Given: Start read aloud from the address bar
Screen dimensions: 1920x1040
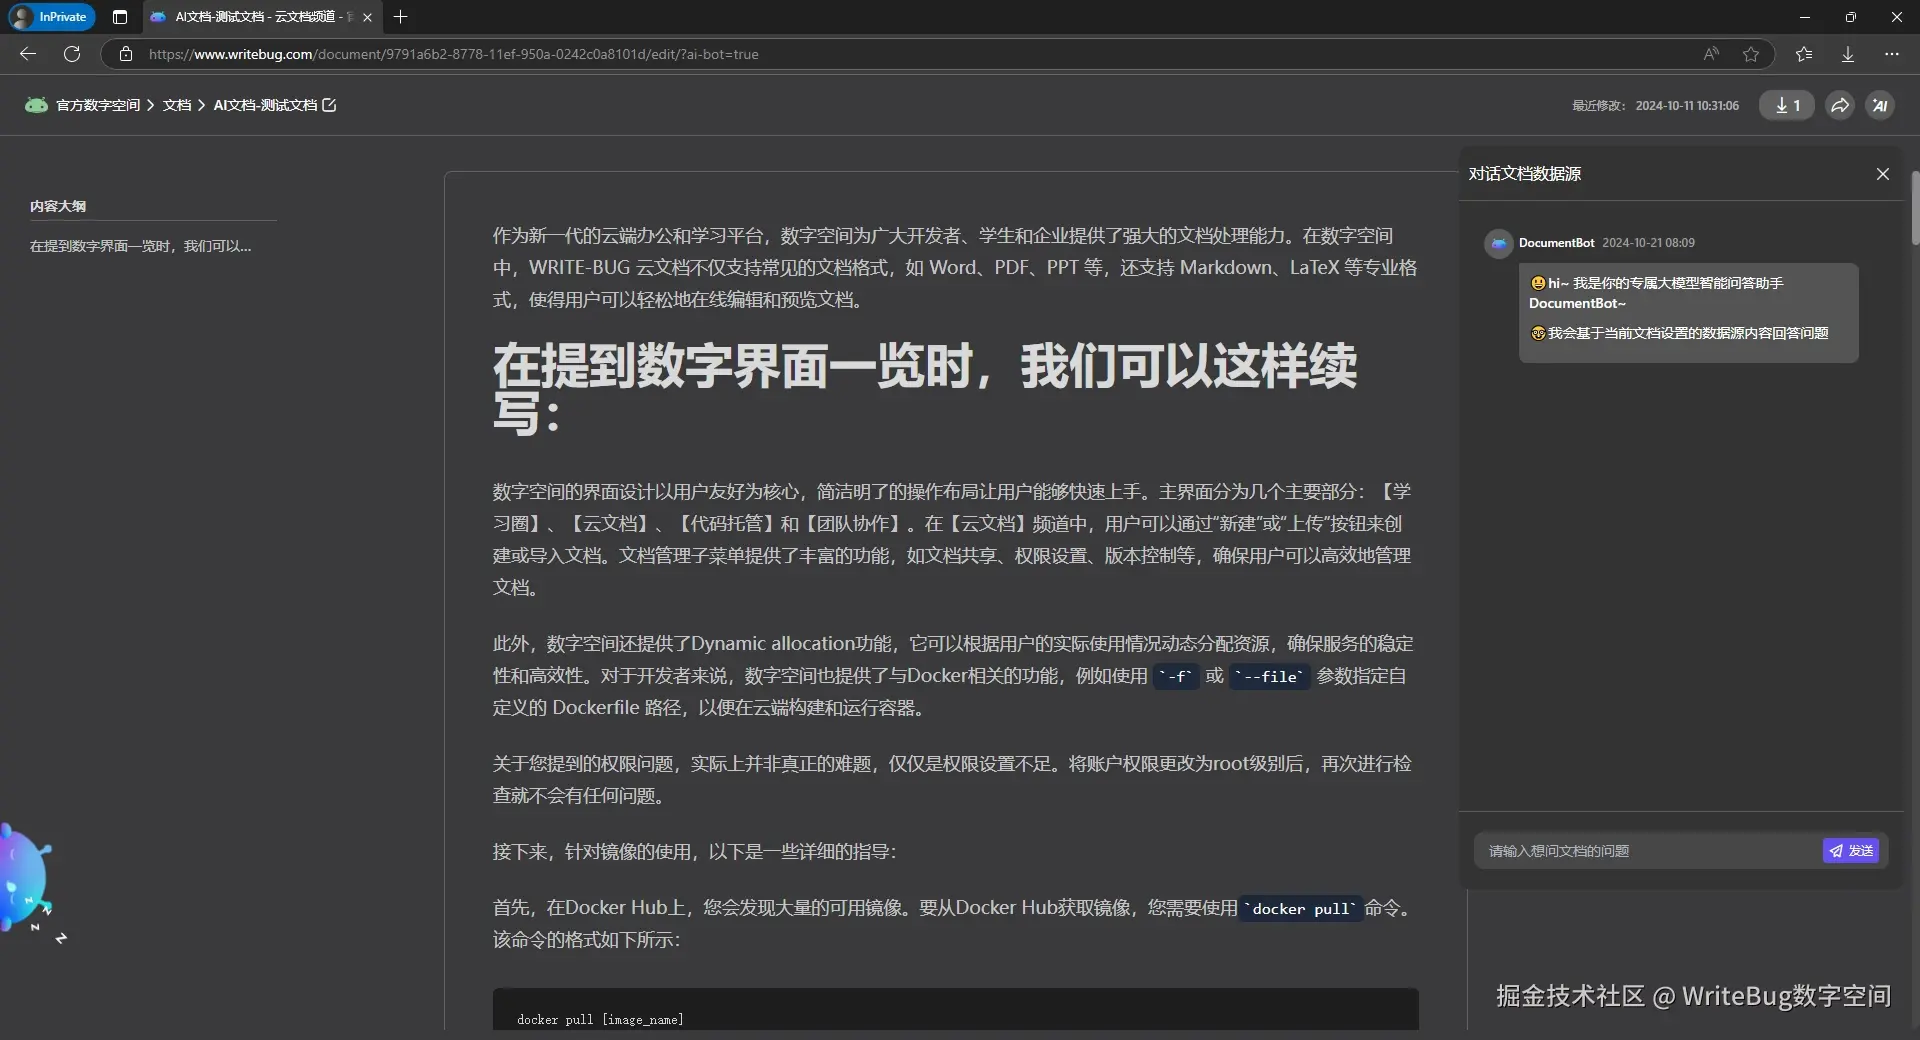Looking at the screenshot, I should [1711, 54].
